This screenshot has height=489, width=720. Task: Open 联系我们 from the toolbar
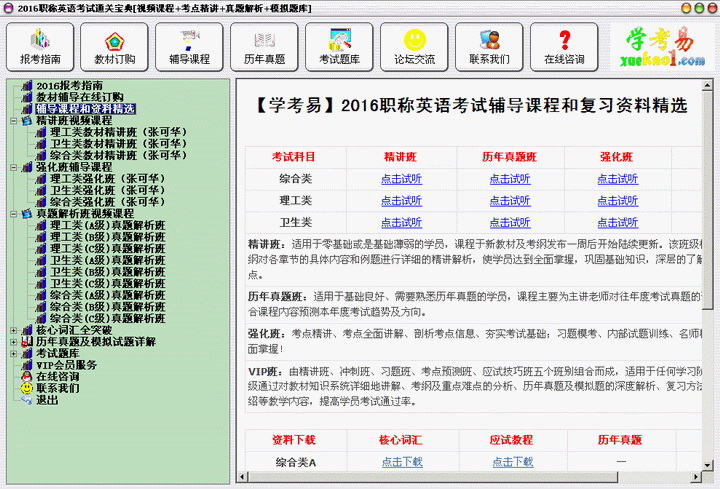[x=489, y=47]
